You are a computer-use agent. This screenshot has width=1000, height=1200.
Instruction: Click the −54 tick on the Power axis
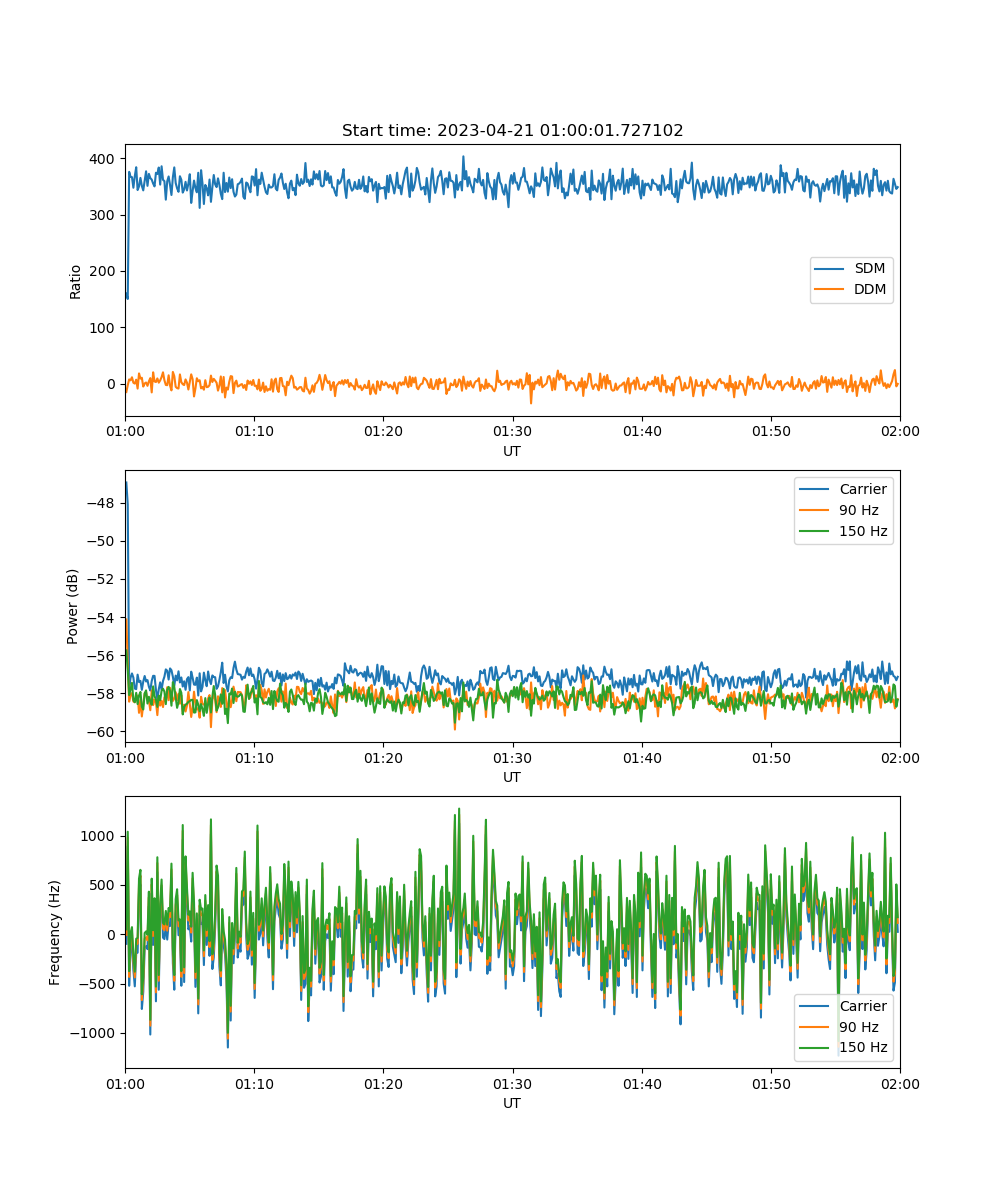pos(102,617)
